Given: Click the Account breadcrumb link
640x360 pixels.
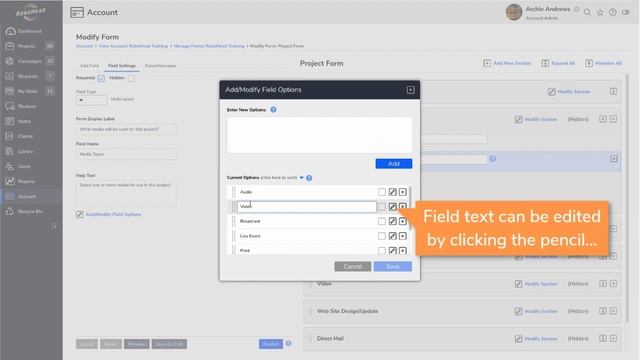Looking at the screenshot, I should [84, 46].
